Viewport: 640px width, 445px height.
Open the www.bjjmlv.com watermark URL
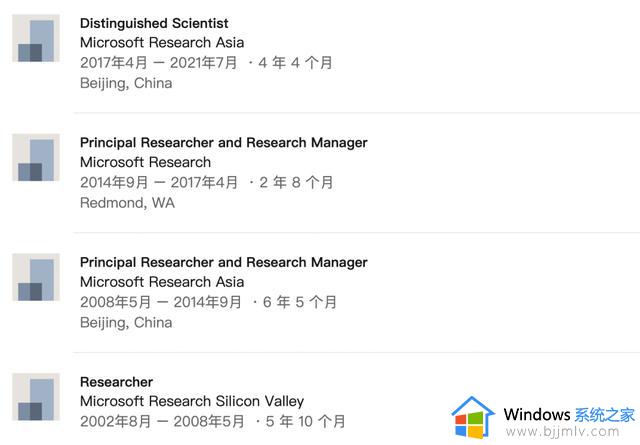pos(562,432)
